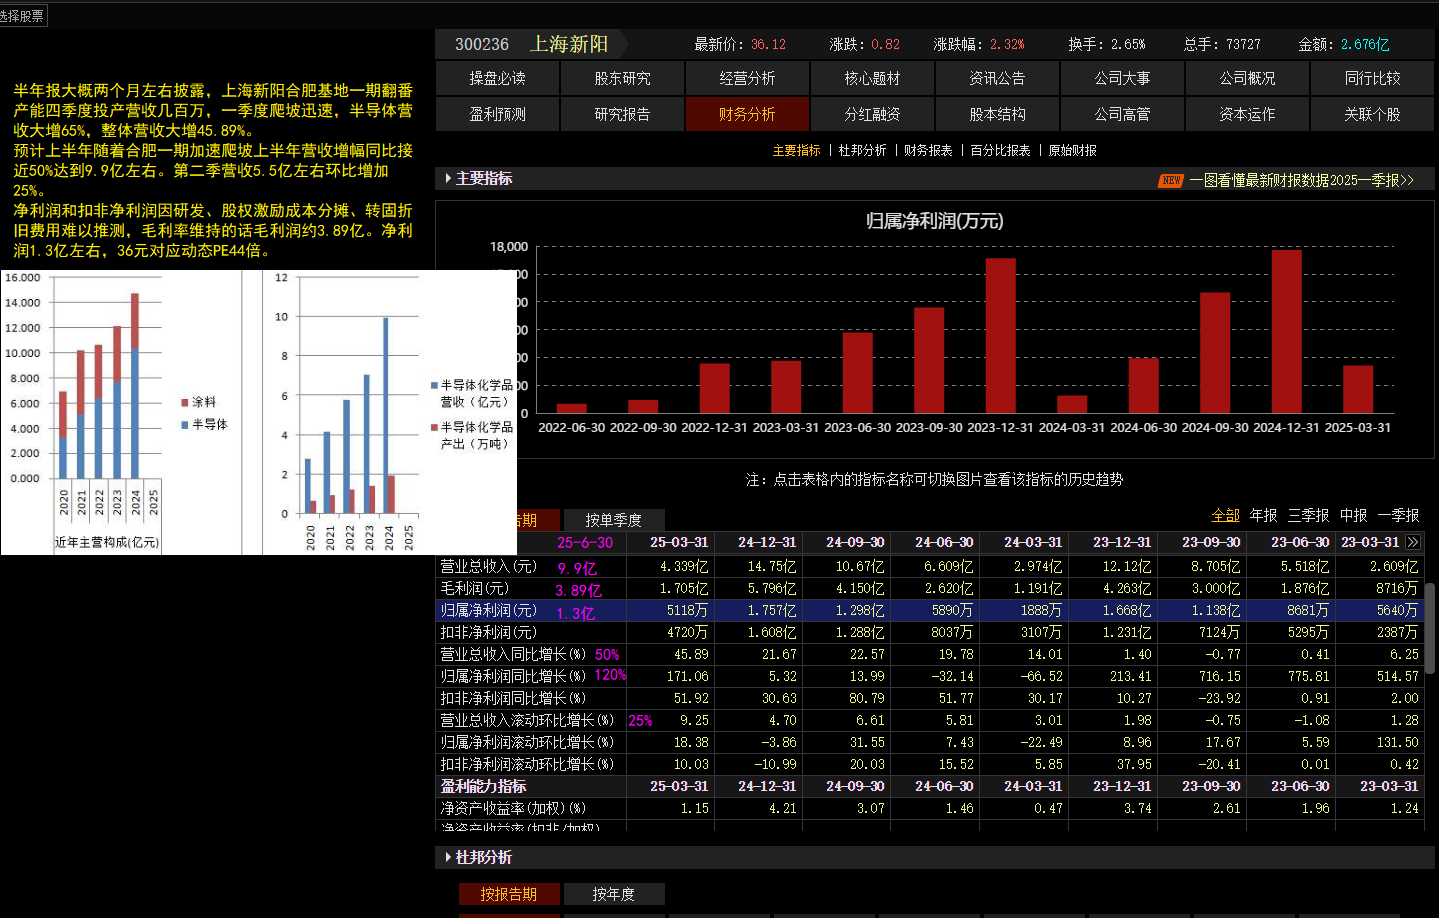
Task: Open 公司大事 section
Action: (1122, 78)
